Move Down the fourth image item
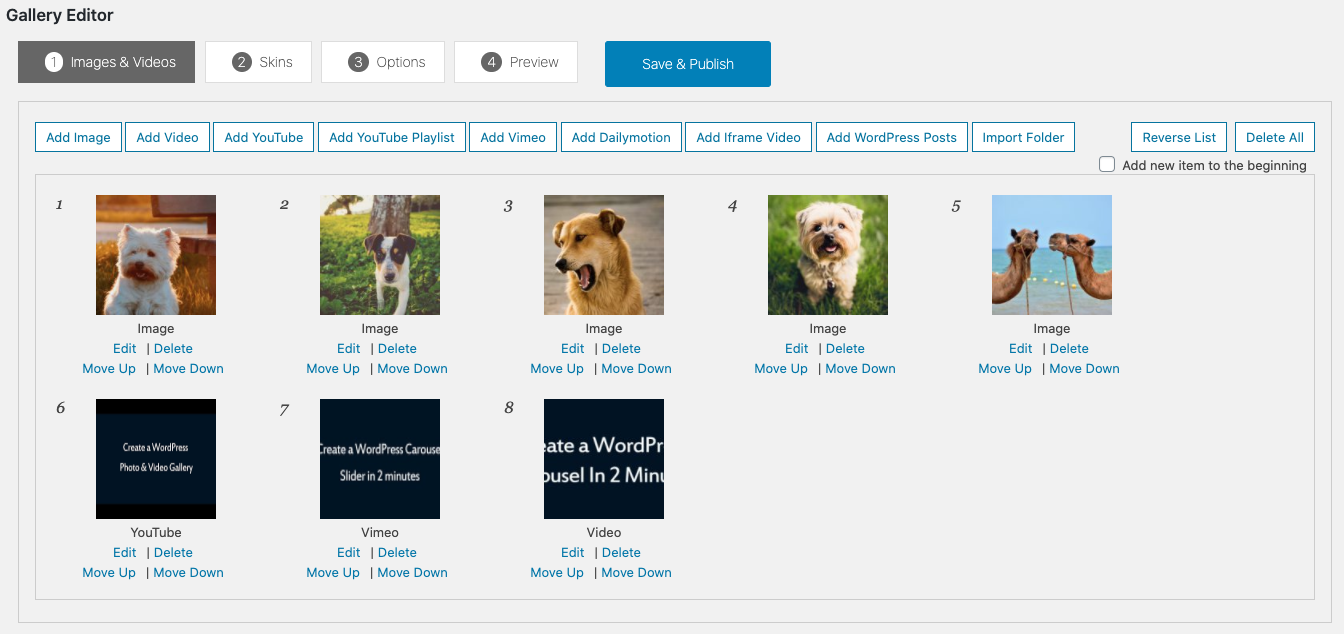Viewport: 1344px width, 634px height. pos(860,368)
